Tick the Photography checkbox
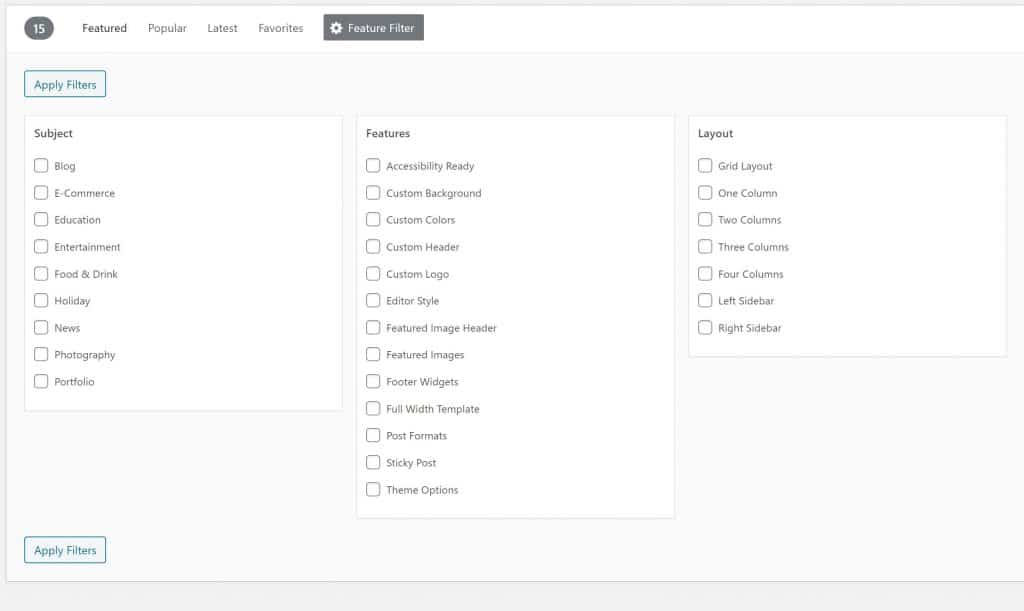The image size is (1024, 611). [x=41, y=354]
